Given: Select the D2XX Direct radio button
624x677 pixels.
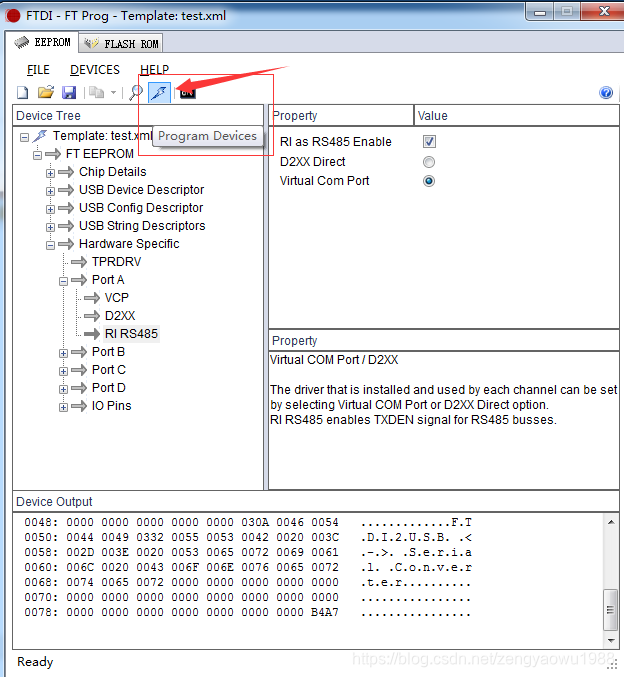Looking at the screenshot, I should tap(429, 162).
